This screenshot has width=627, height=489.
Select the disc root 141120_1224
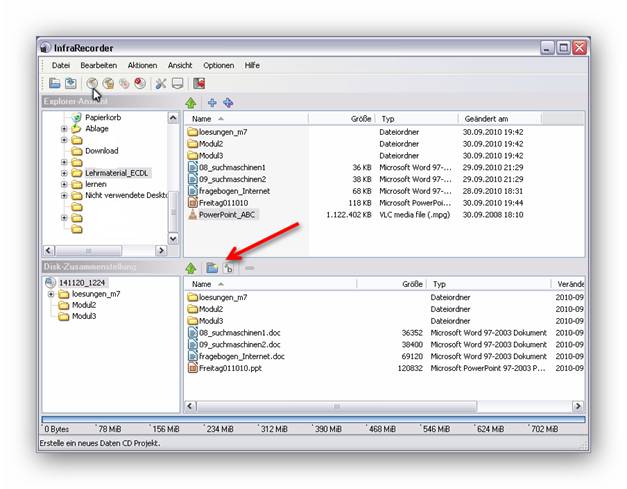(82, 283)
